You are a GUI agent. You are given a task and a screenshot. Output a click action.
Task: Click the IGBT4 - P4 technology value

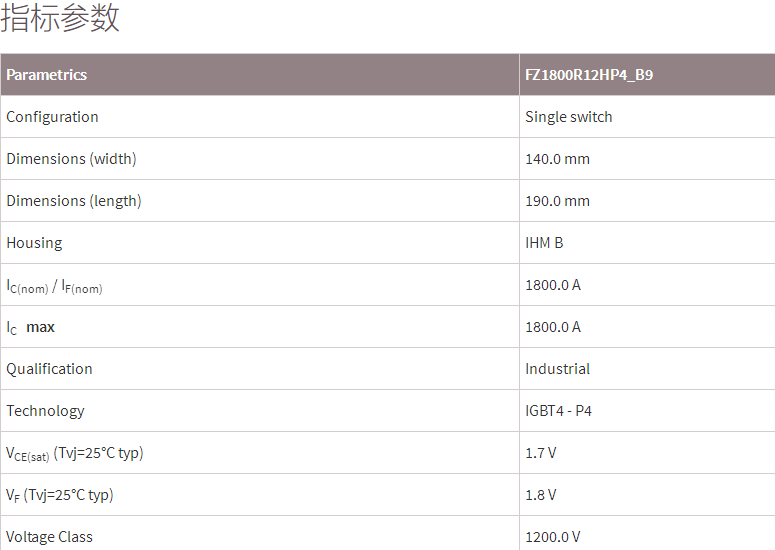[x=558, y=411]
